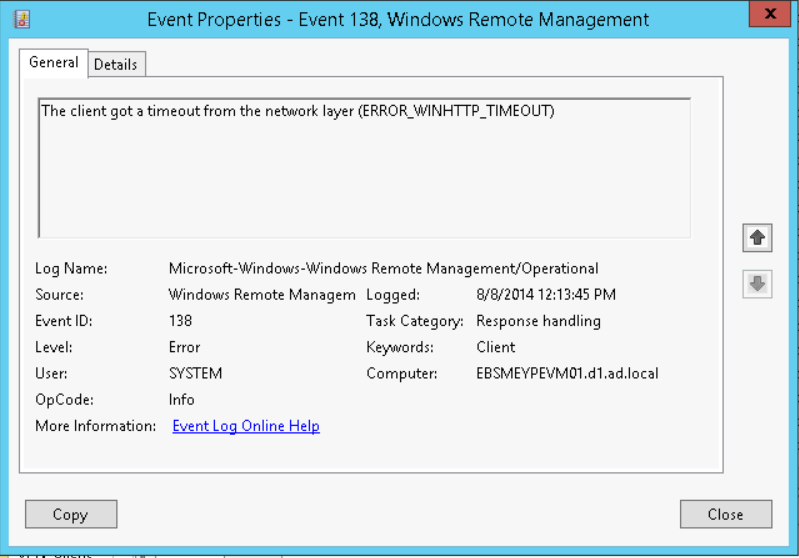The height and width of the screenshot is (558, 799).
Task: Close the dialog with the red X
Action: pos(769,14)
